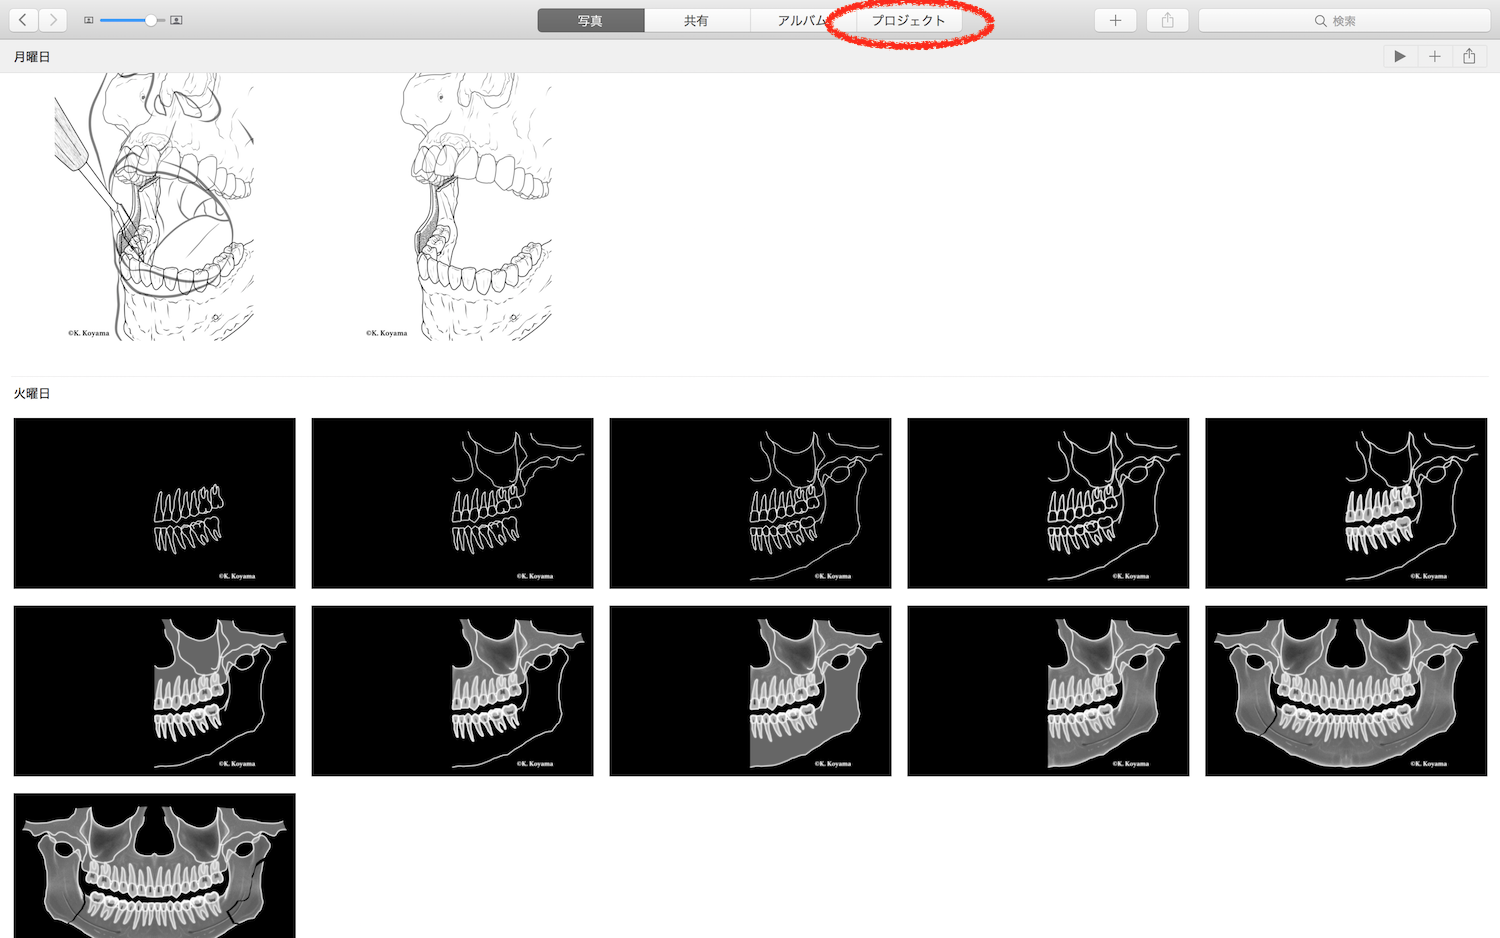1500x938 pixels.
Task: Click the toolbar share button
Action: [x=1167, y=20]
